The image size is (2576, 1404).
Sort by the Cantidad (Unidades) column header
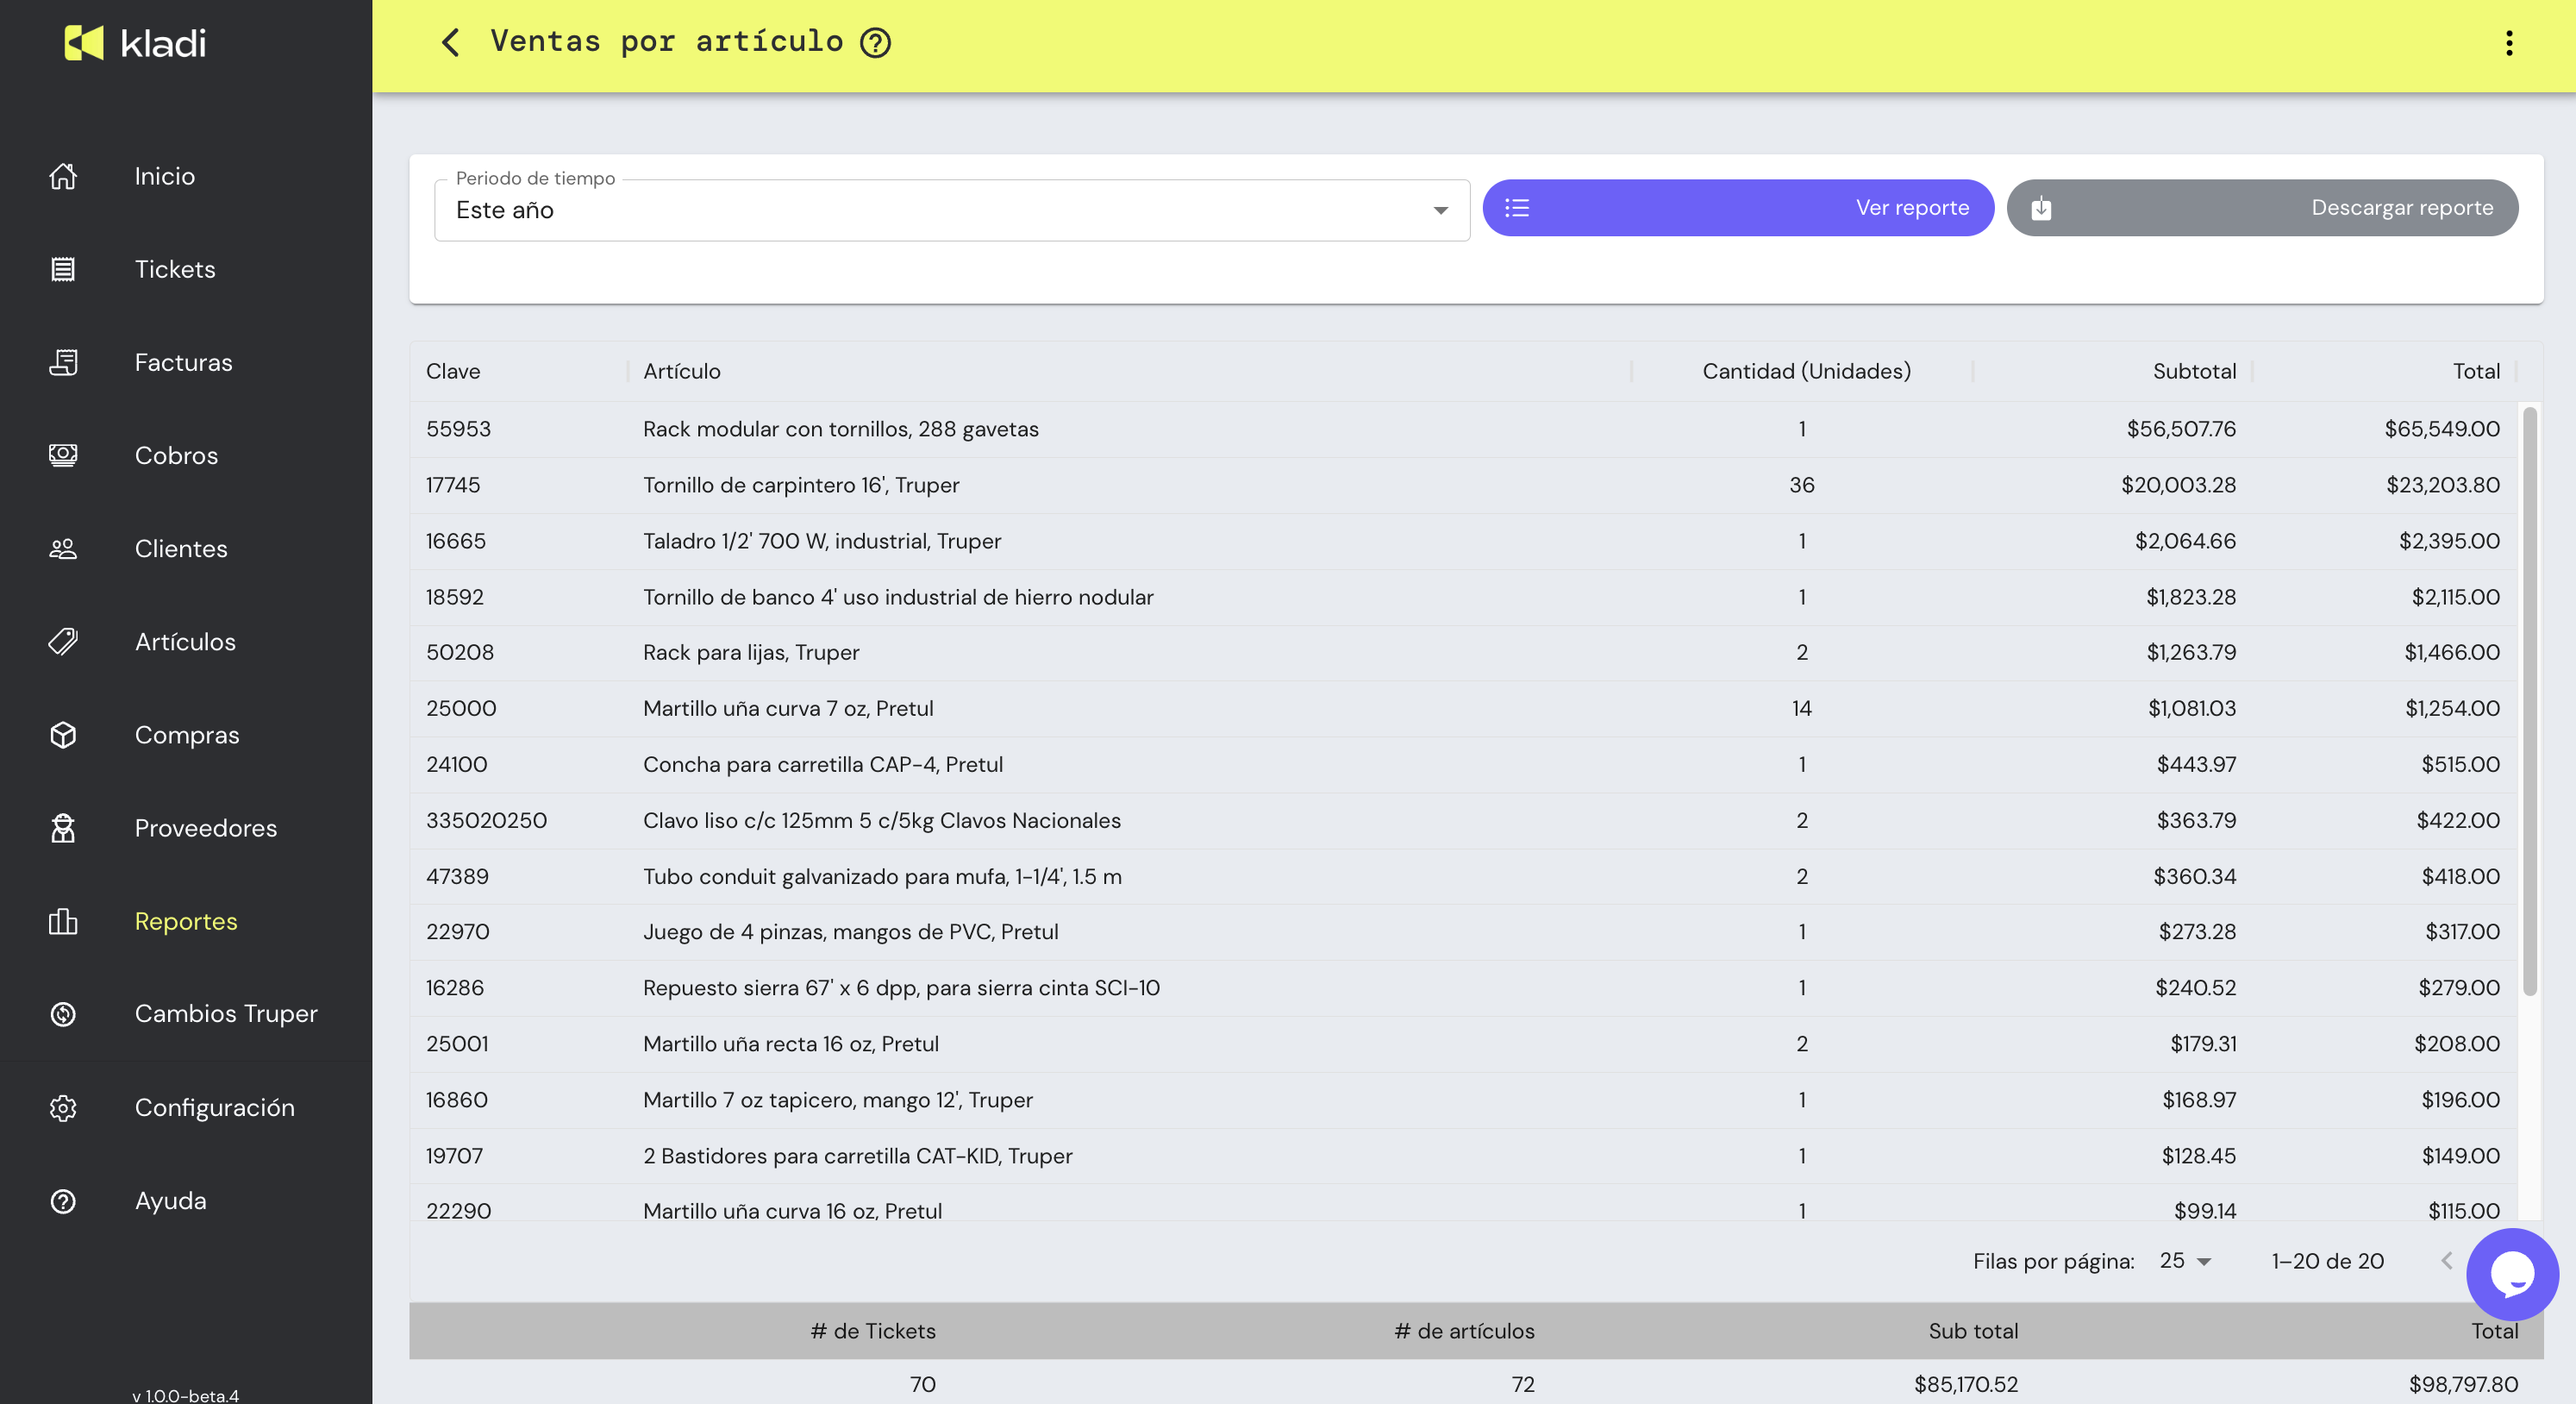[1806, 371]
